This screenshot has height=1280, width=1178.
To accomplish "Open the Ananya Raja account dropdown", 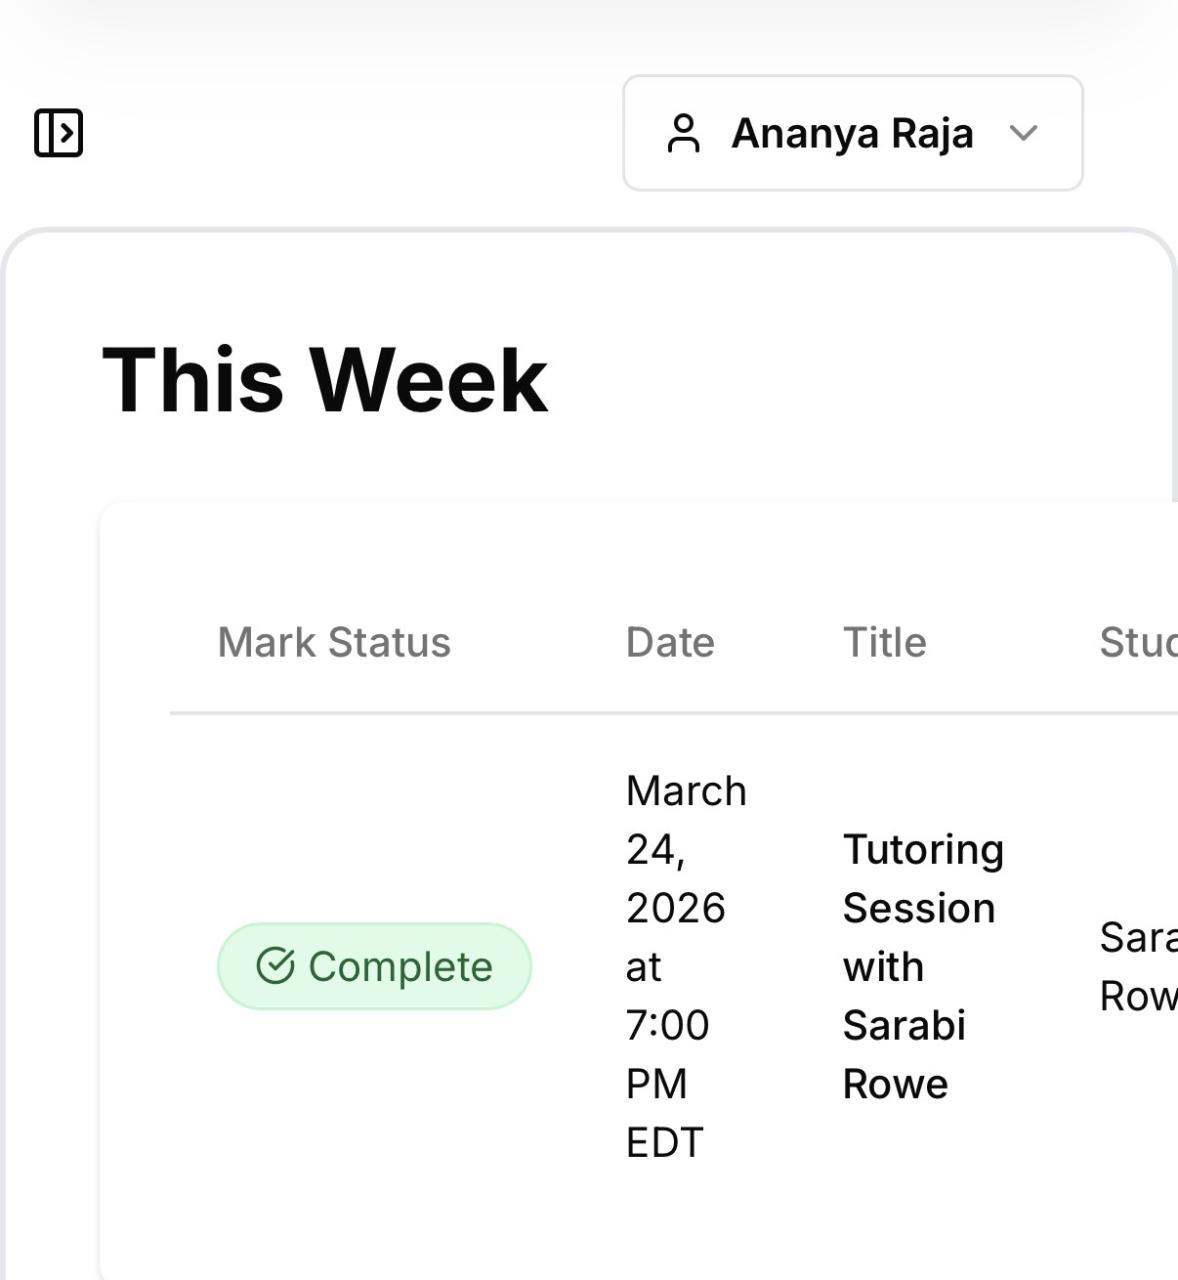I will coord(852,133).
